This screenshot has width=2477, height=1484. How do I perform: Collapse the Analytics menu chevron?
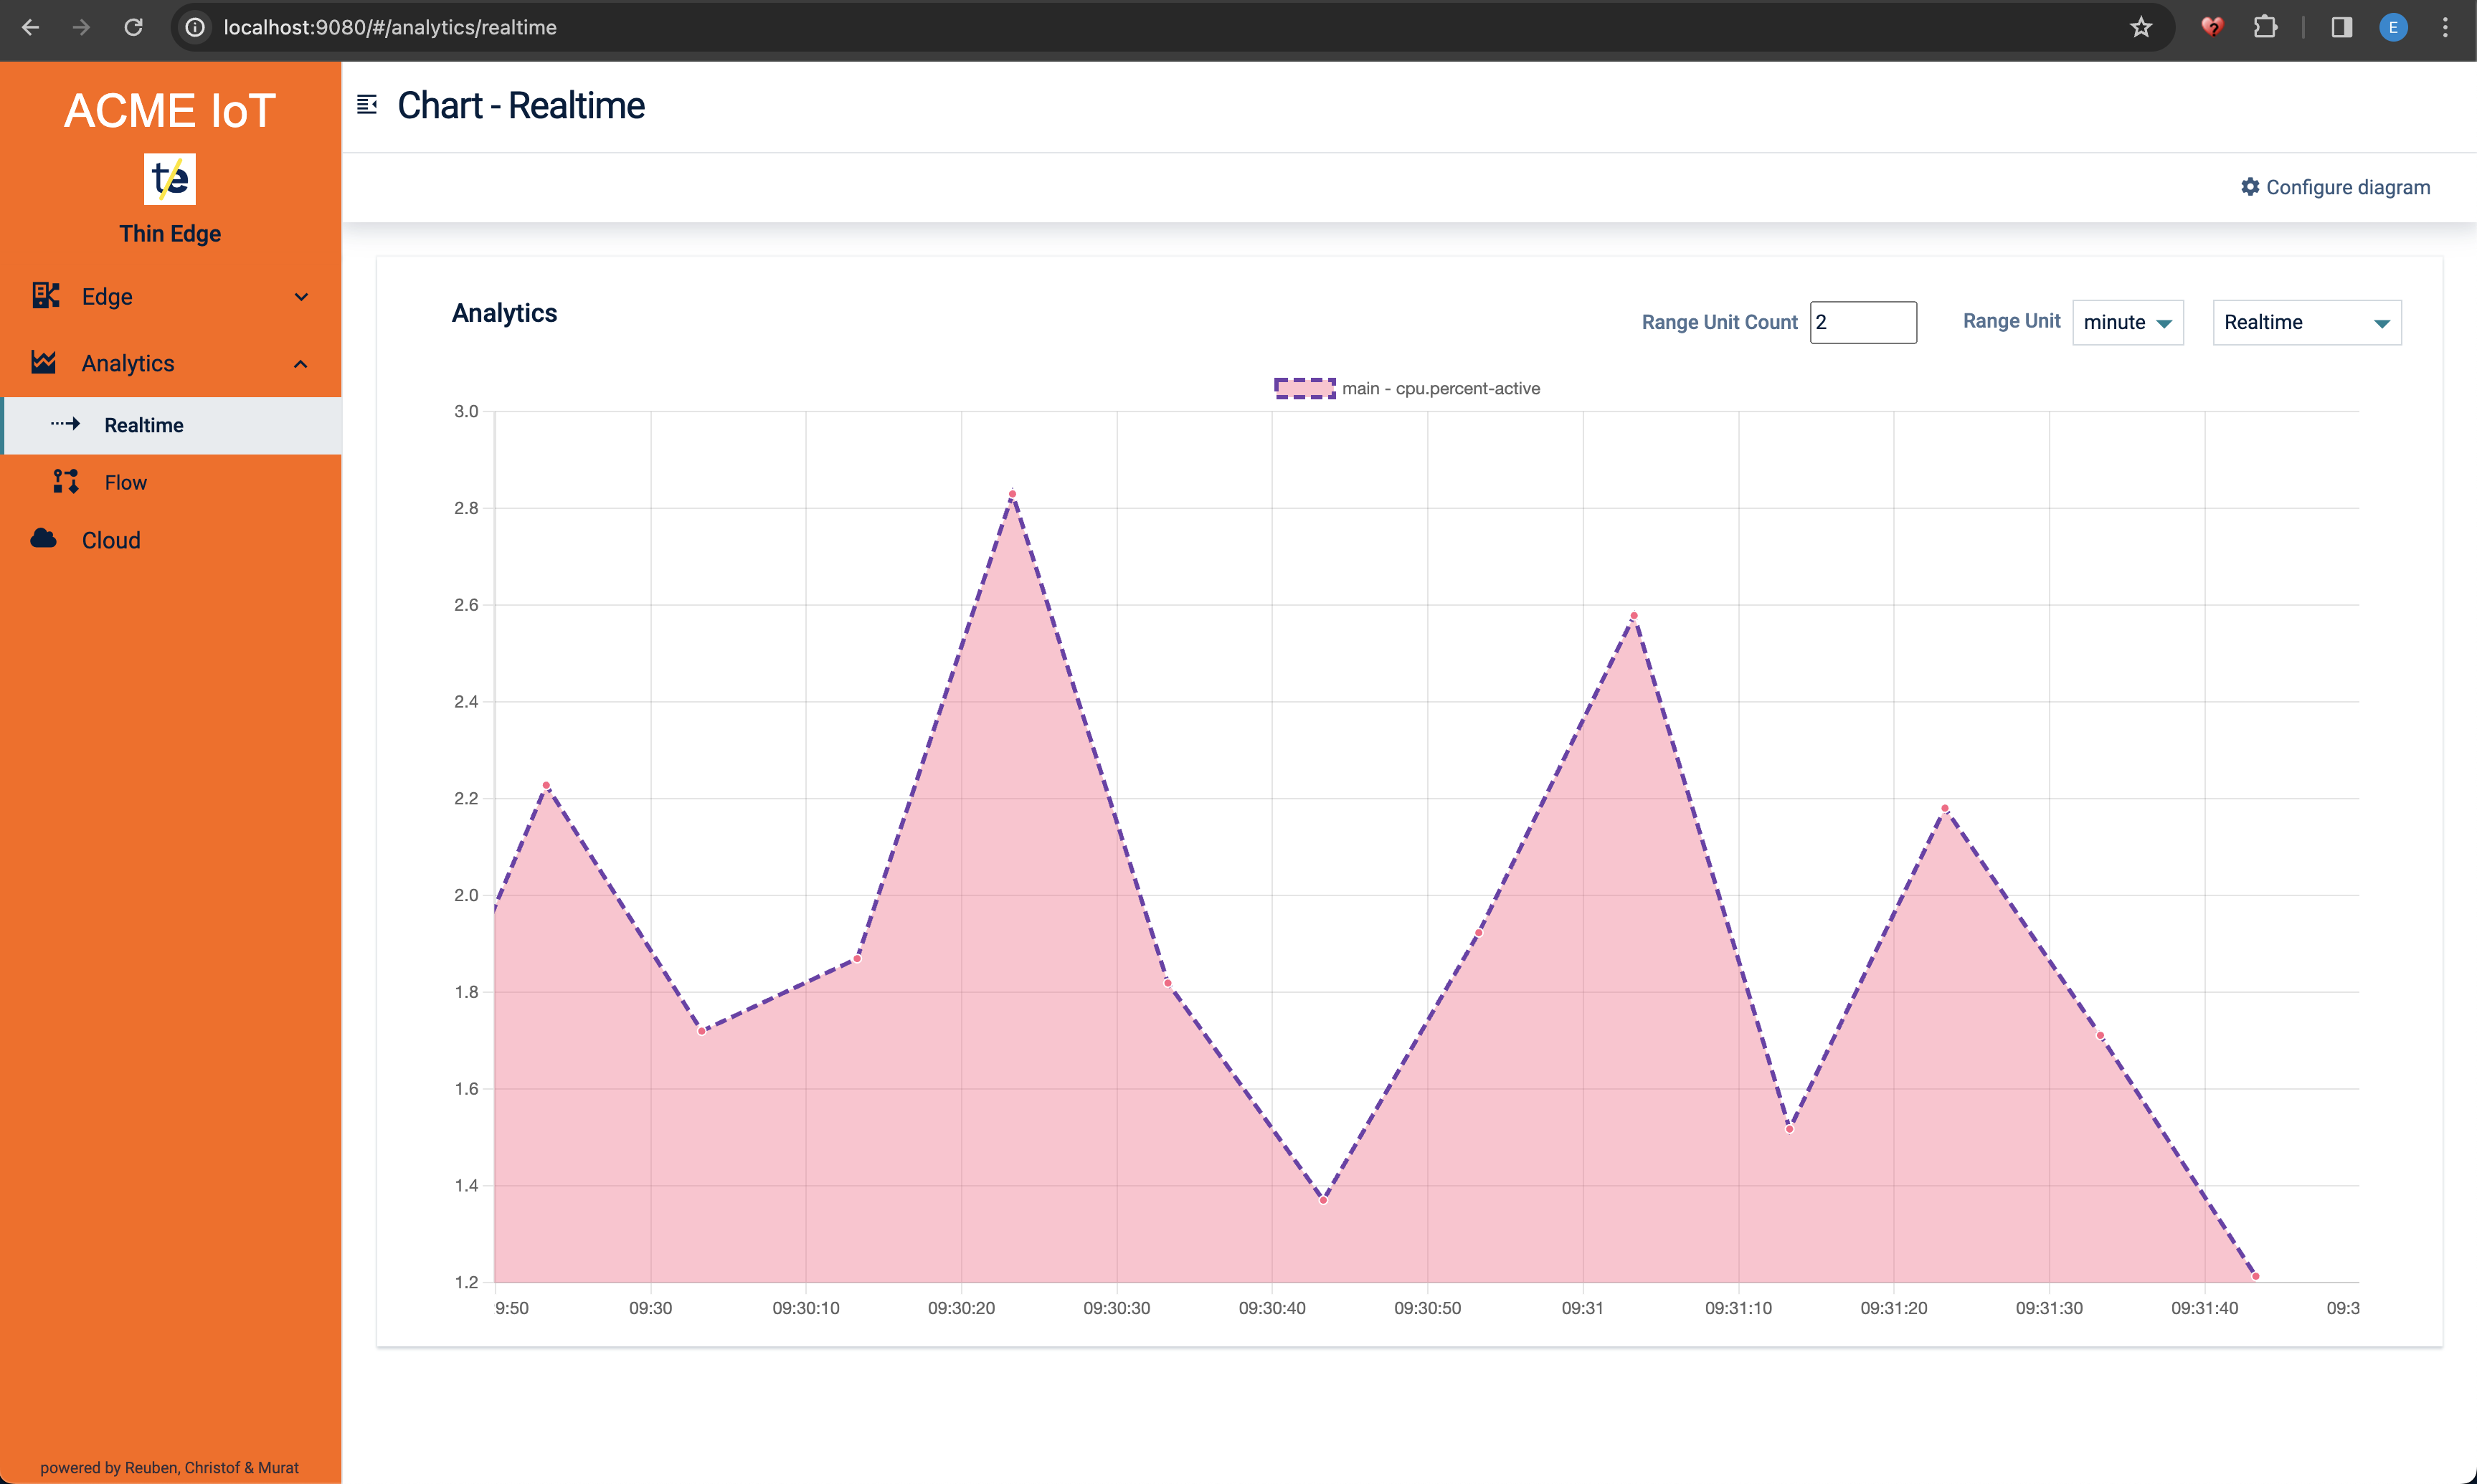tap(301, 364)
